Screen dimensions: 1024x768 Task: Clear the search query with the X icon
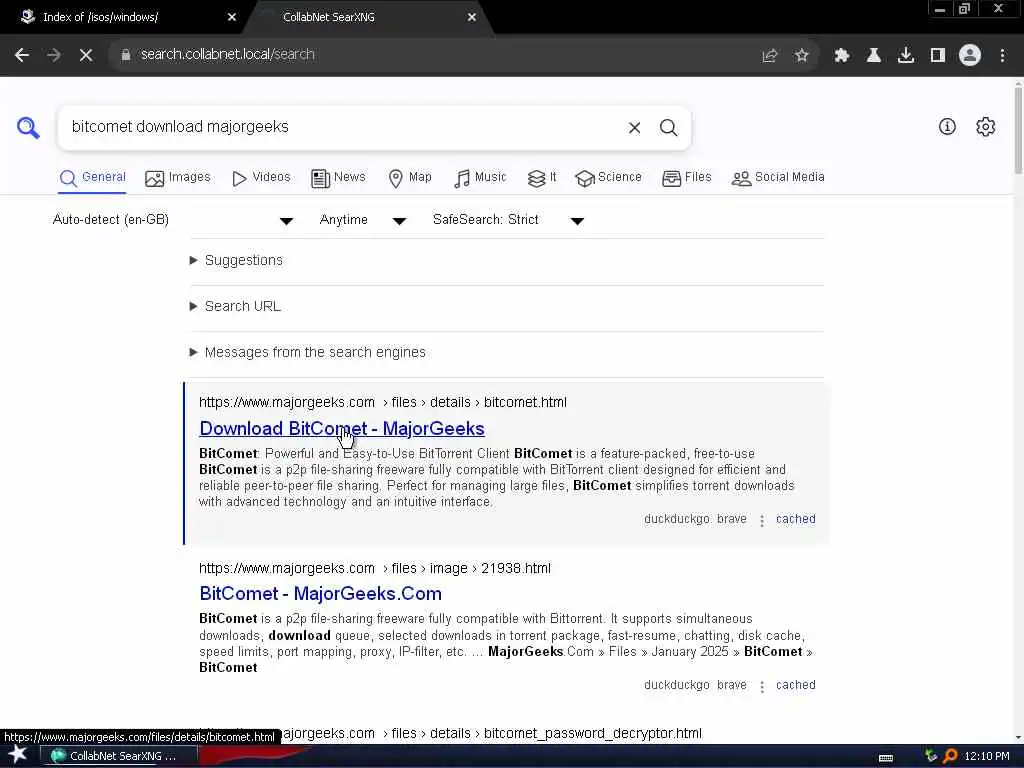[634, 127]
